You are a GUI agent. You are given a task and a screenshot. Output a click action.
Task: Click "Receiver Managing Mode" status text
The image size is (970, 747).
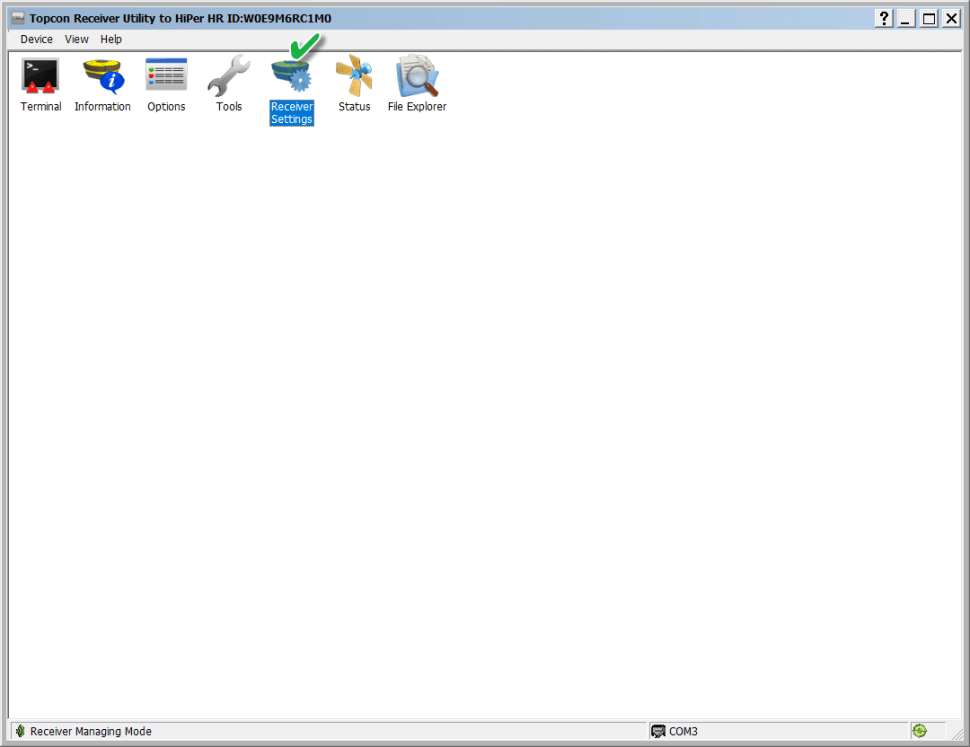click(91, 731)
